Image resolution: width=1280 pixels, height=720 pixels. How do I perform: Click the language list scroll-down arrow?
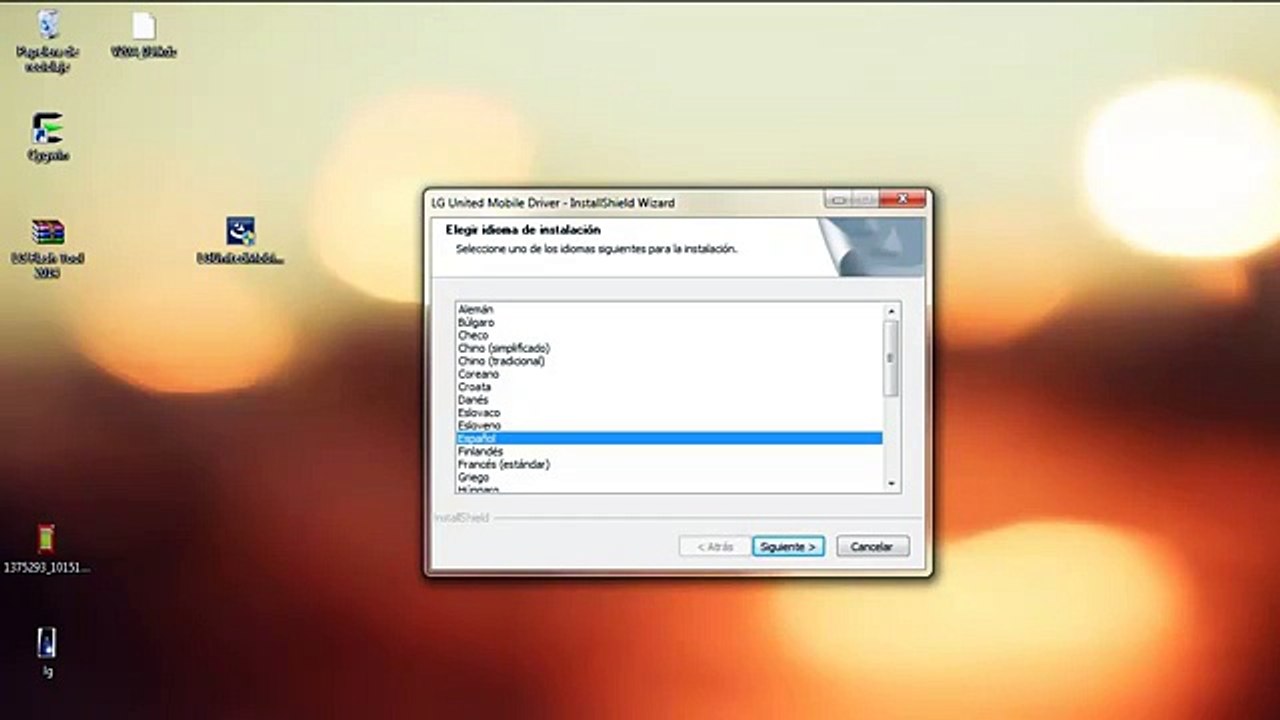coord(891,483)
